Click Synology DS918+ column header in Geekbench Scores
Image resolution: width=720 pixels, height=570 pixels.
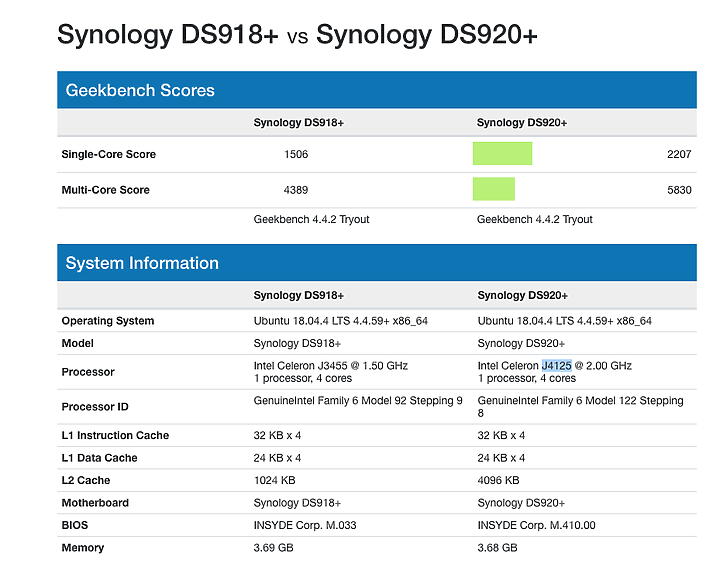pyautogui.click(x=298, y=123)
